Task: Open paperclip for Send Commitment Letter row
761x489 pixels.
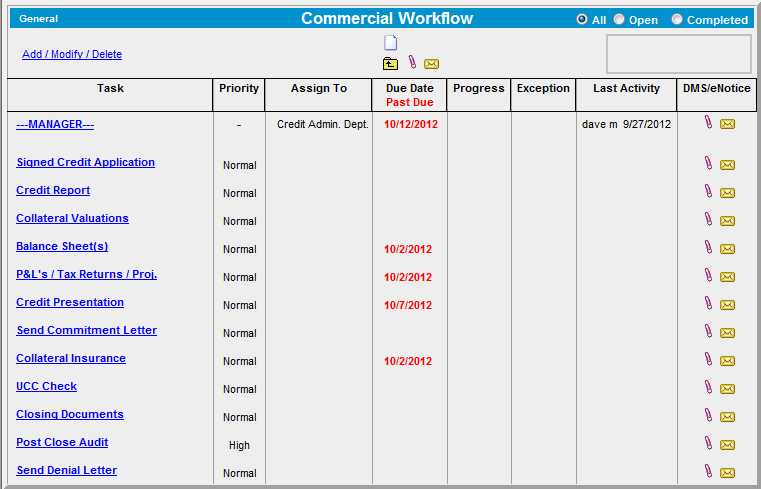Action: 709,331
